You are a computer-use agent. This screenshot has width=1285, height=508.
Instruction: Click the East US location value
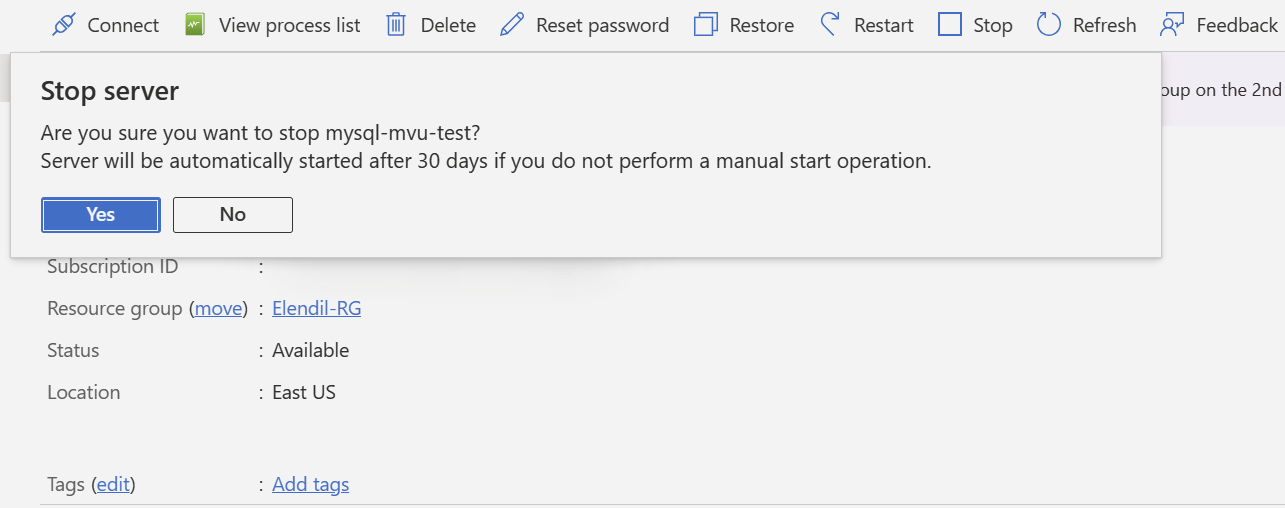click(304, 393)
